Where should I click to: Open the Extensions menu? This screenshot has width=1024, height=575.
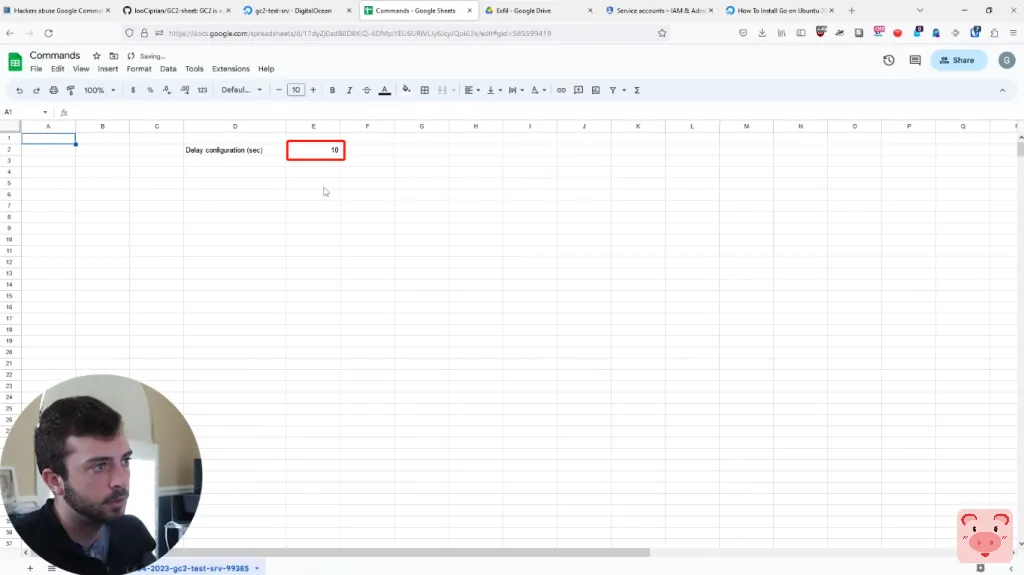tap(231, 69)
